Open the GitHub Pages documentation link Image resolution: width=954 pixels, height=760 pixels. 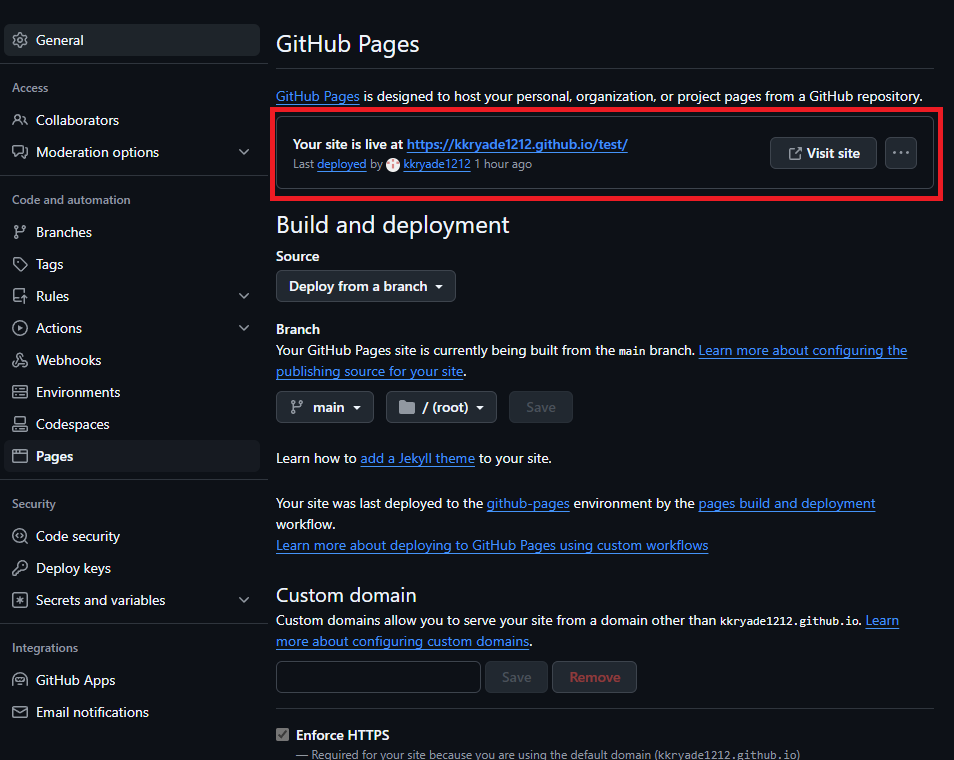tap(318, 96)
